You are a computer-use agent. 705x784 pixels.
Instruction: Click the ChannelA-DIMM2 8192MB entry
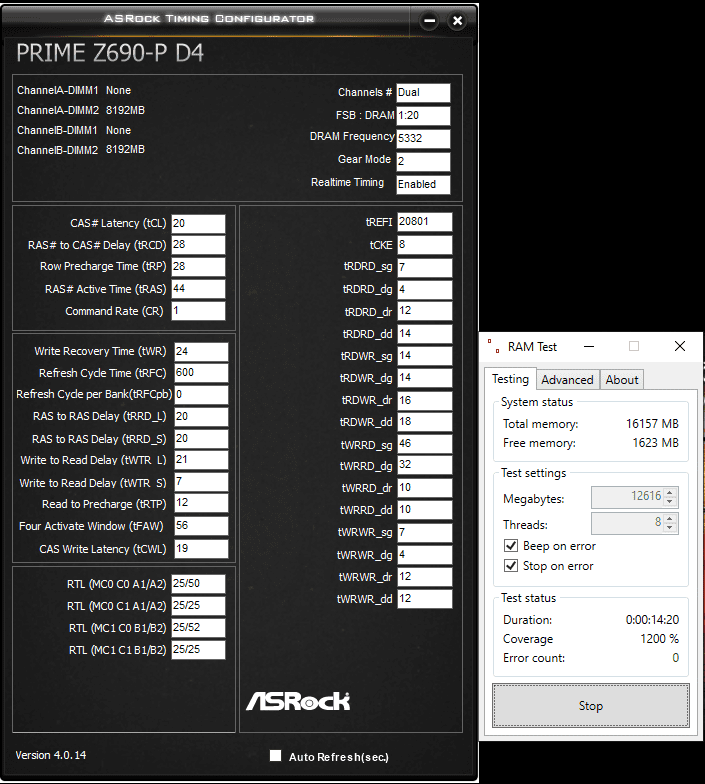(81, 110)
